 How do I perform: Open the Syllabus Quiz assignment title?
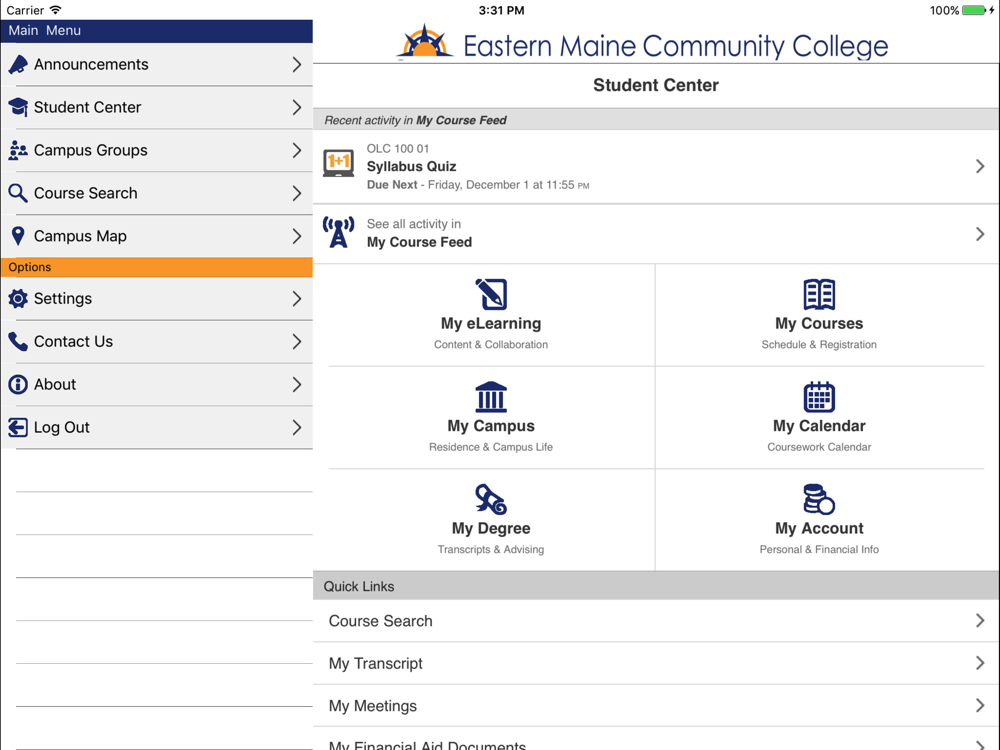(411, 166)
